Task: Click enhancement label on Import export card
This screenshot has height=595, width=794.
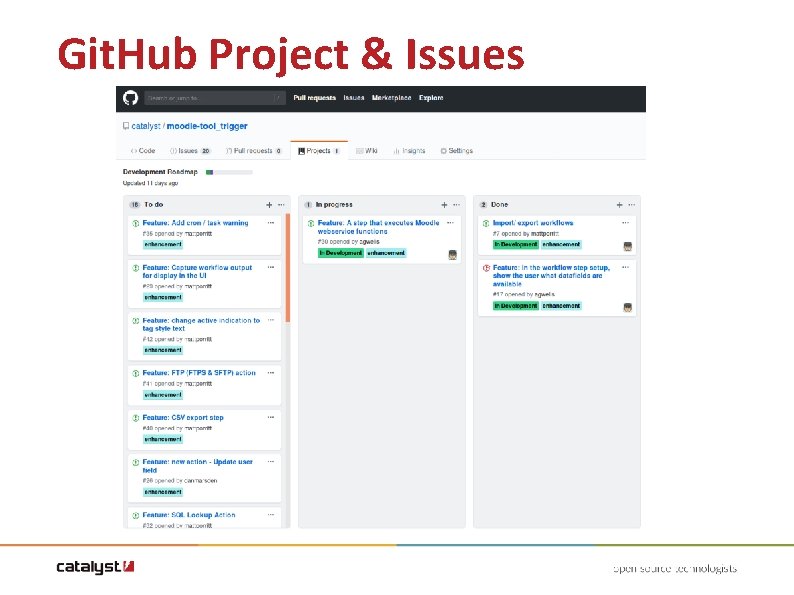Action: (561, 245)
